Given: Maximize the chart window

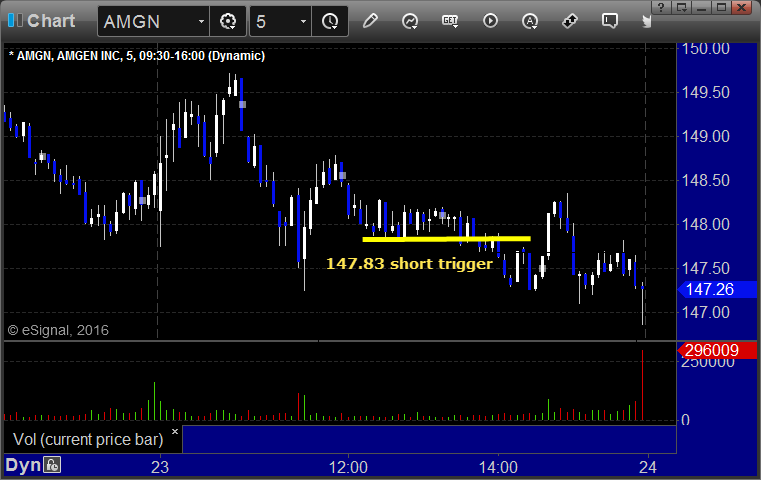Looking at the screenshot, I should coord(721,7).
